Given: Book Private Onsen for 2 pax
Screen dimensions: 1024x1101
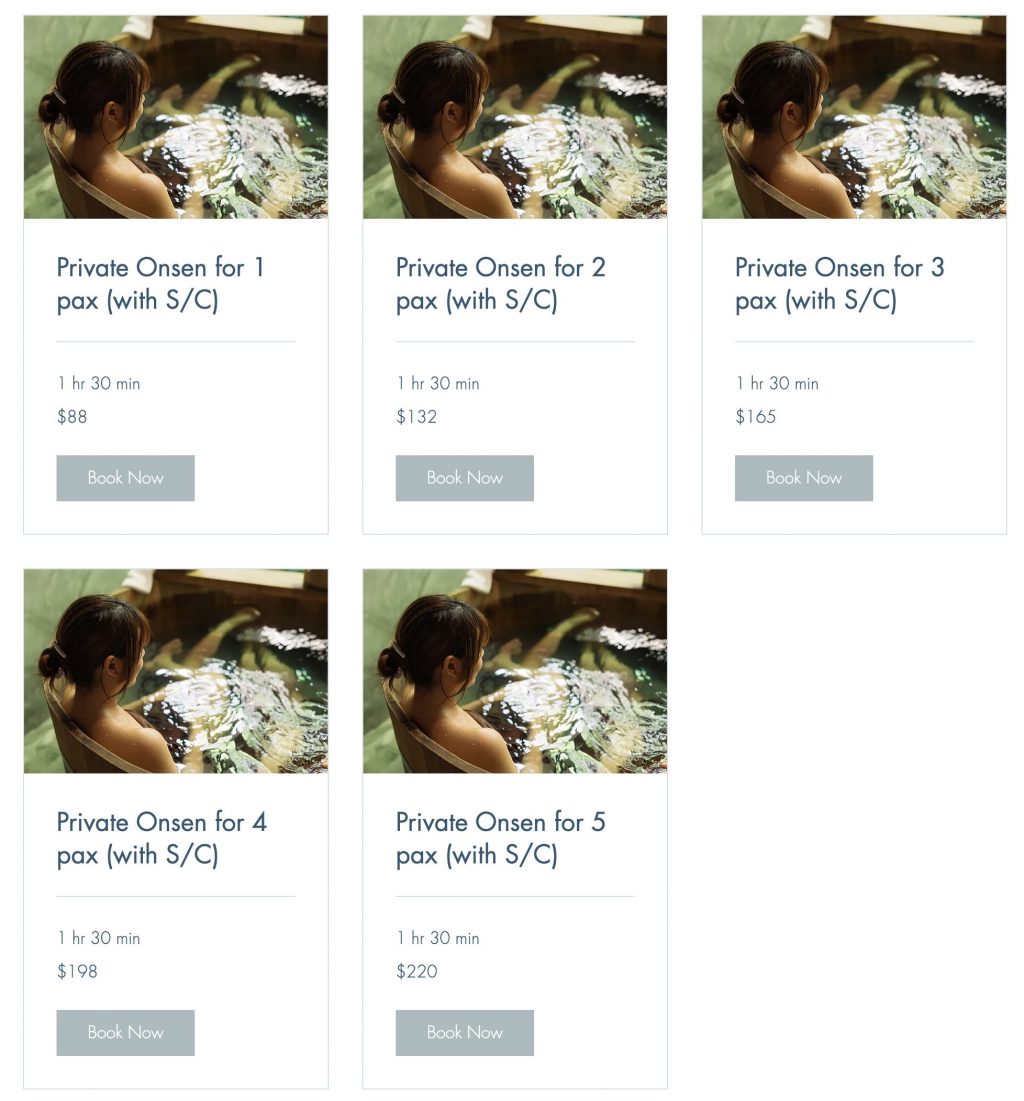Looking at the screenshot, I should click(x=464, y=478).
